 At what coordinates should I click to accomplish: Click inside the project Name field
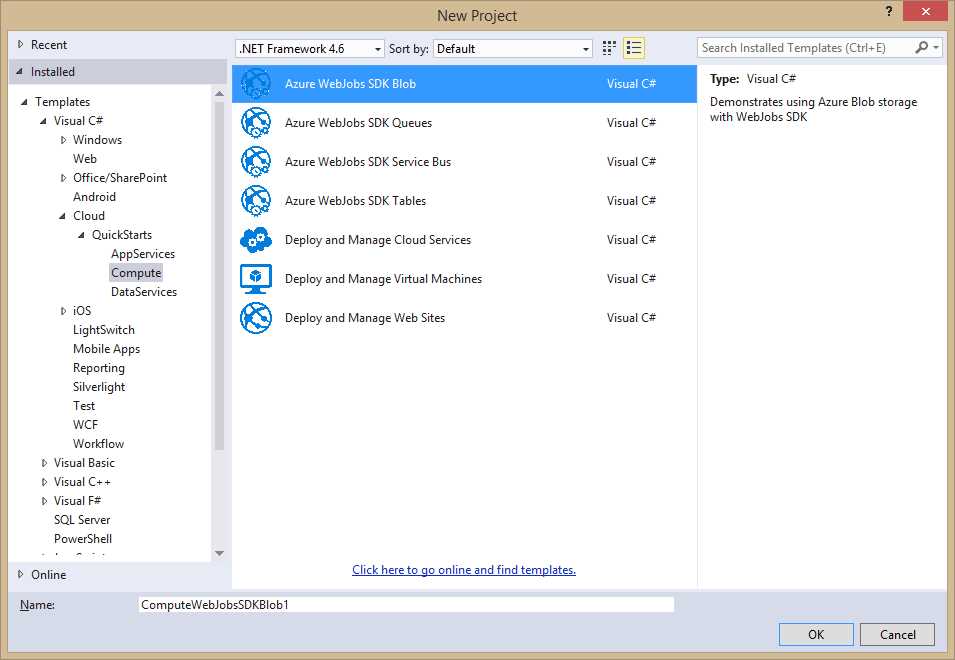[400, 604]
